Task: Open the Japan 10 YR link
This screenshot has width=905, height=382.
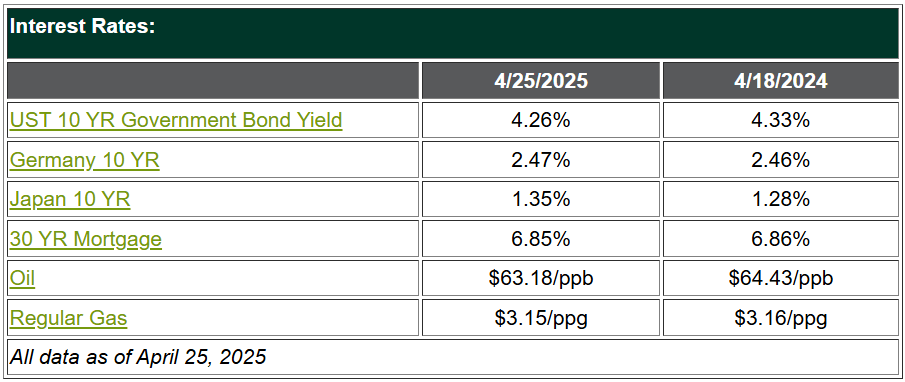Action: pyautogui.click(x=70, y=199)
